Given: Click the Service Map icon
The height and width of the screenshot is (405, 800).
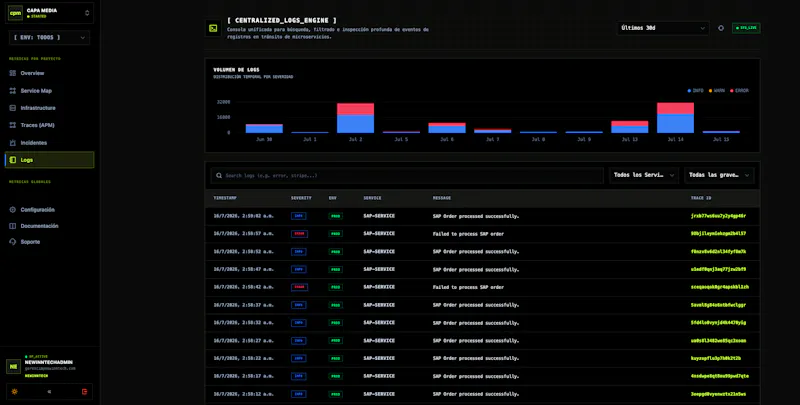Looking at the screenshot, I should coord(13,91).
